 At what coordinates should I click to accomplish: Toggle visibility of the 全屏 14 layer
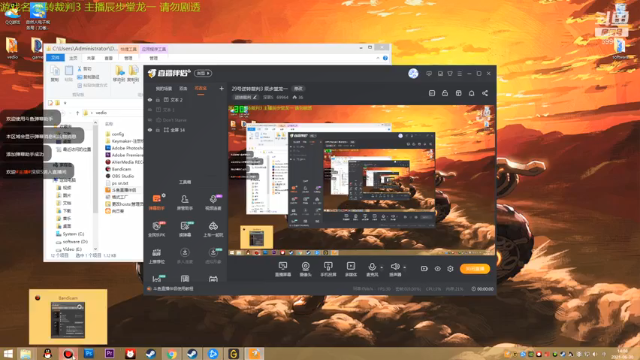pos(150,130)
